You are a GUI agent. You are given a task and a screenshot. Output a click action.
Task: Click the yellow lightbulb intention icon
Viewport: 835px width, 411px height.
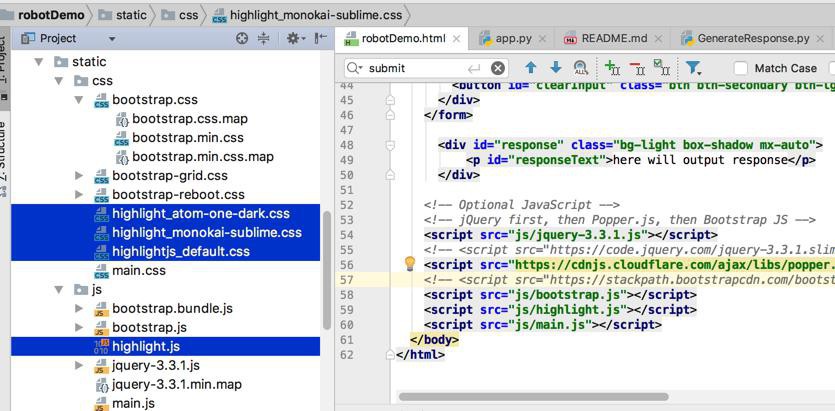(x=410, y=263)
